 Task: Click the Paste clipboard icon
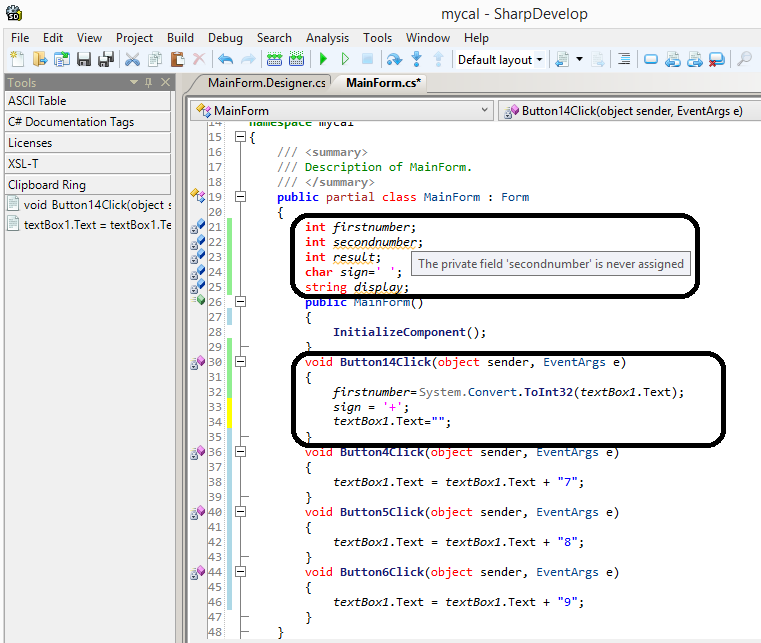(x=177, y=60)
